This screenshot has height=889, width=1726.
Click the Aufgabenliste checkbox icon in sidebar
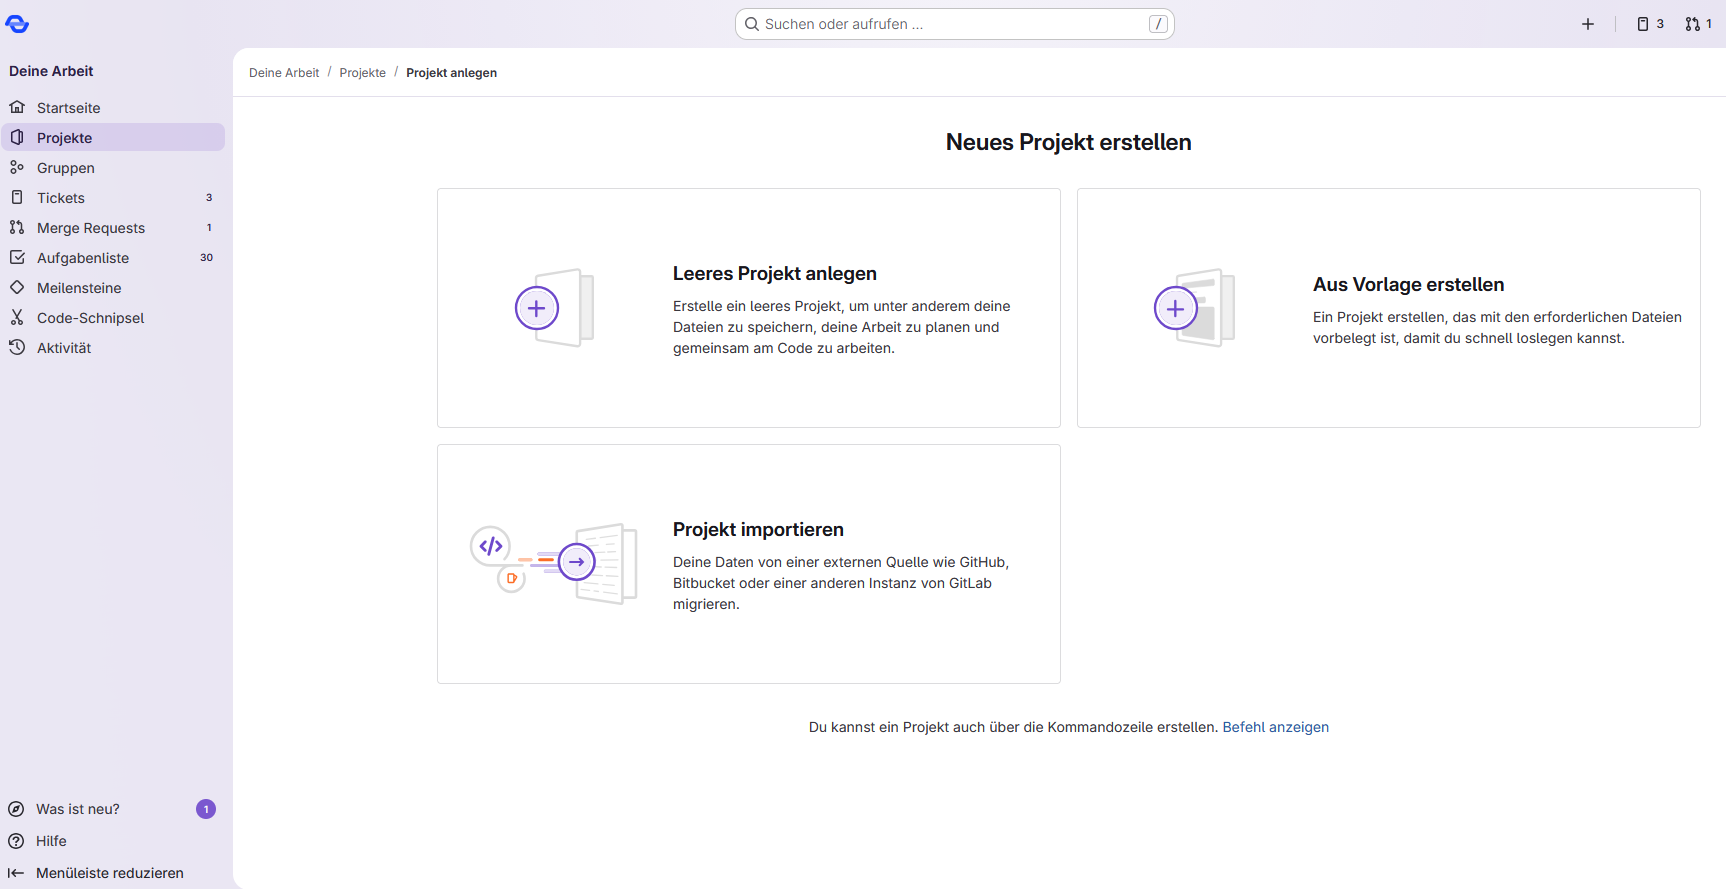[x=17, y=258]
